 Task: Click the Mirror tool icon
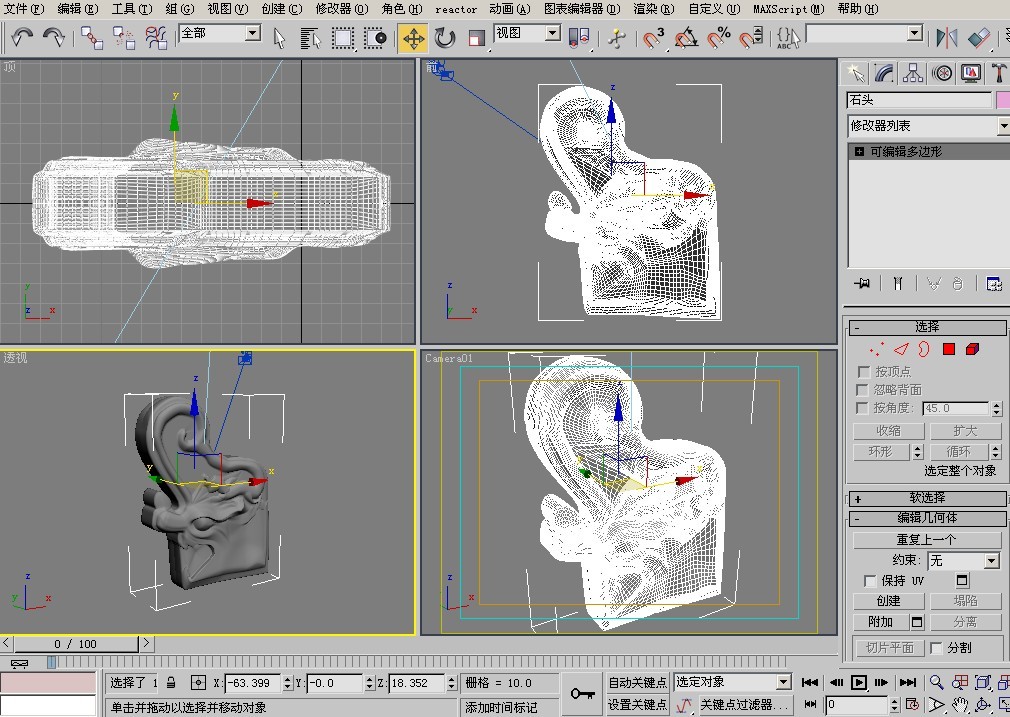point(946,38)
